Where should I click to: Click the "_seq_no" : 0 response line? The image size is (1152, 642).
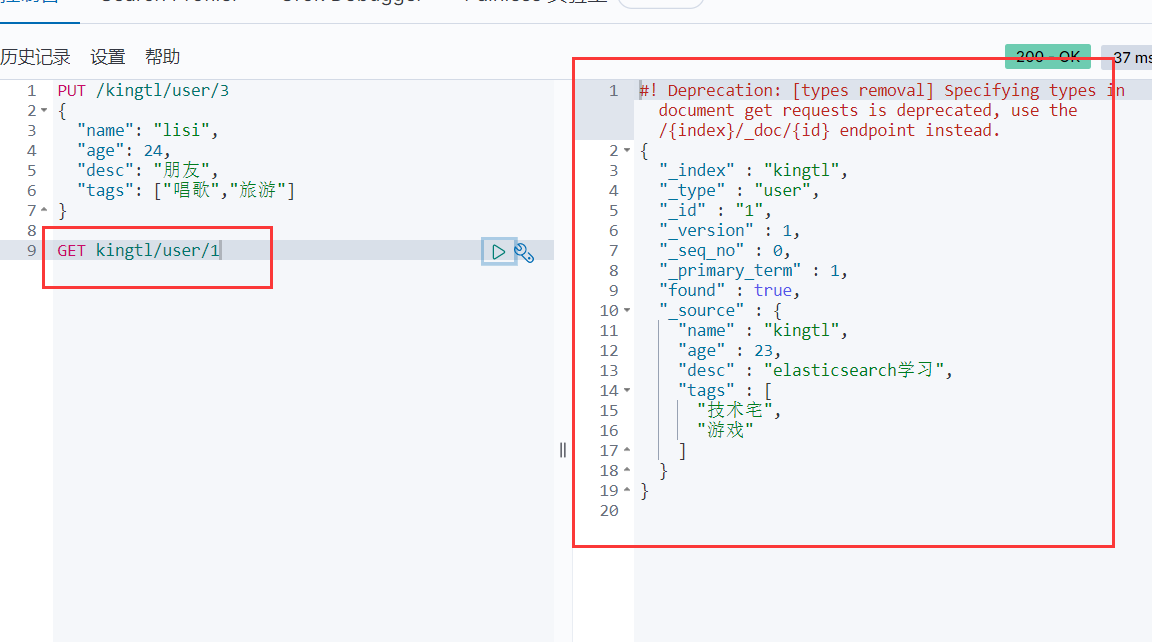(724, 250)
